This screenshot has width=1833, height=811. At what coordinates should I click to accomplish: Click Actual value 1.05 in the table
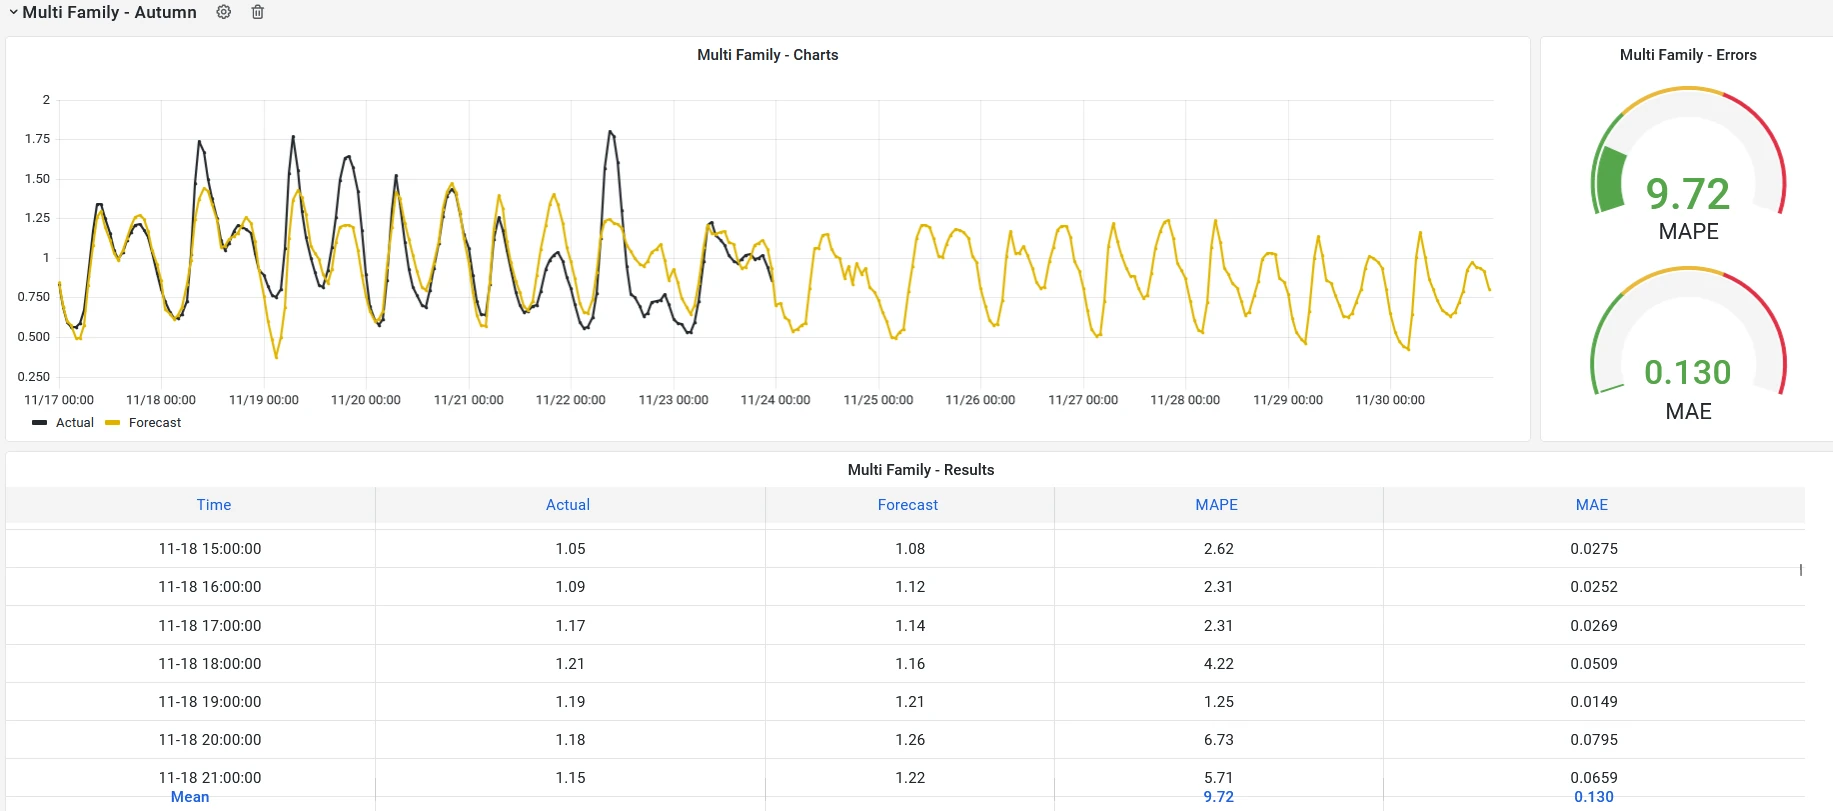pos(570,549)
